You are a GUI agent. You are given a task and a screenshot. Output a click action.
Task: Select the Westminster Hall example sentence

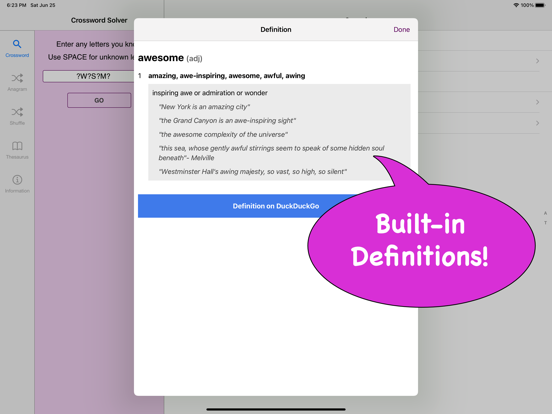(x=252, y=171)
